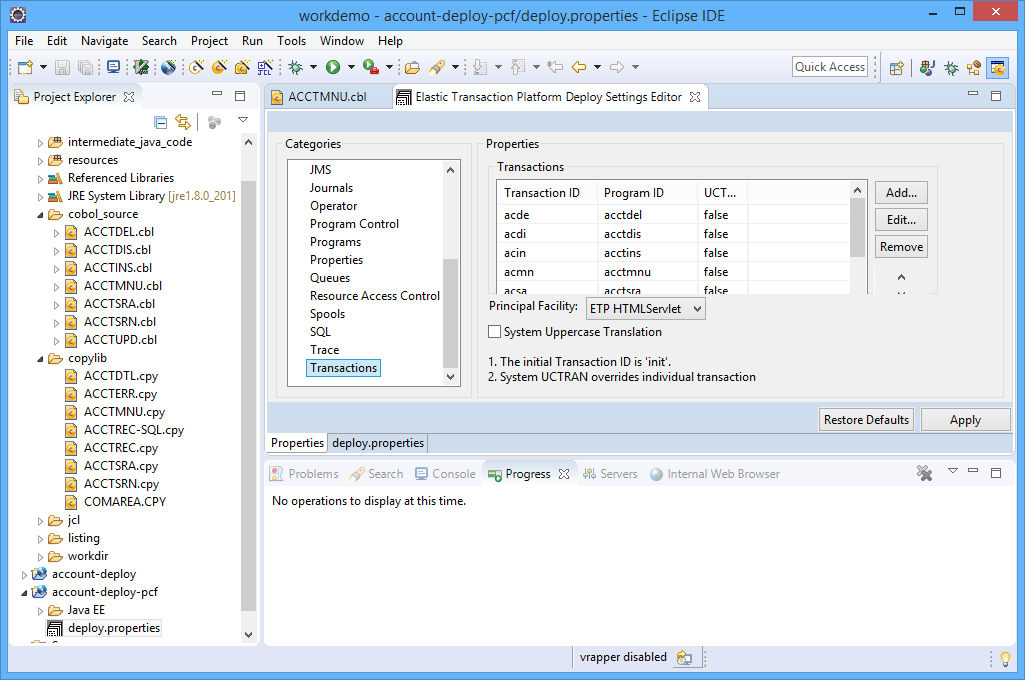Click the globe web browser toolbar icon

[x=169, y=67]
